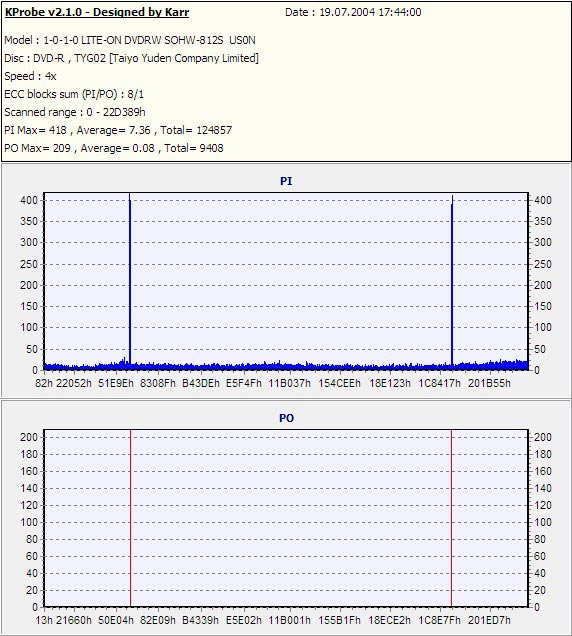The width and height of the screenshot is (572, 636).
Task: Click the 400 label on PI left axis
Action: [x=28, y=200]
